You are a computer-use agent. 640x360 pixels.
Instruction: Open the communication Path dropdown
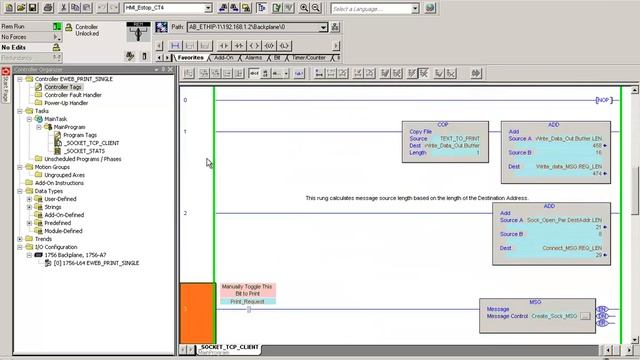click(x=323, y=27)
